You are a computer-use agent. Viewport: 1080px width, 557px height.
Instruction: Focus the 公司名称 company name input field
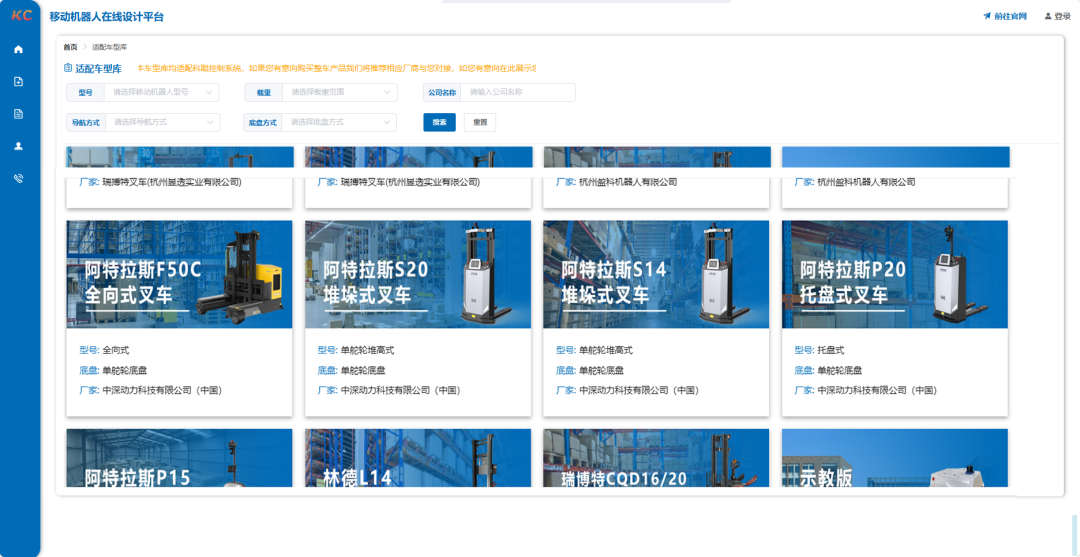[x=518, y=92]
